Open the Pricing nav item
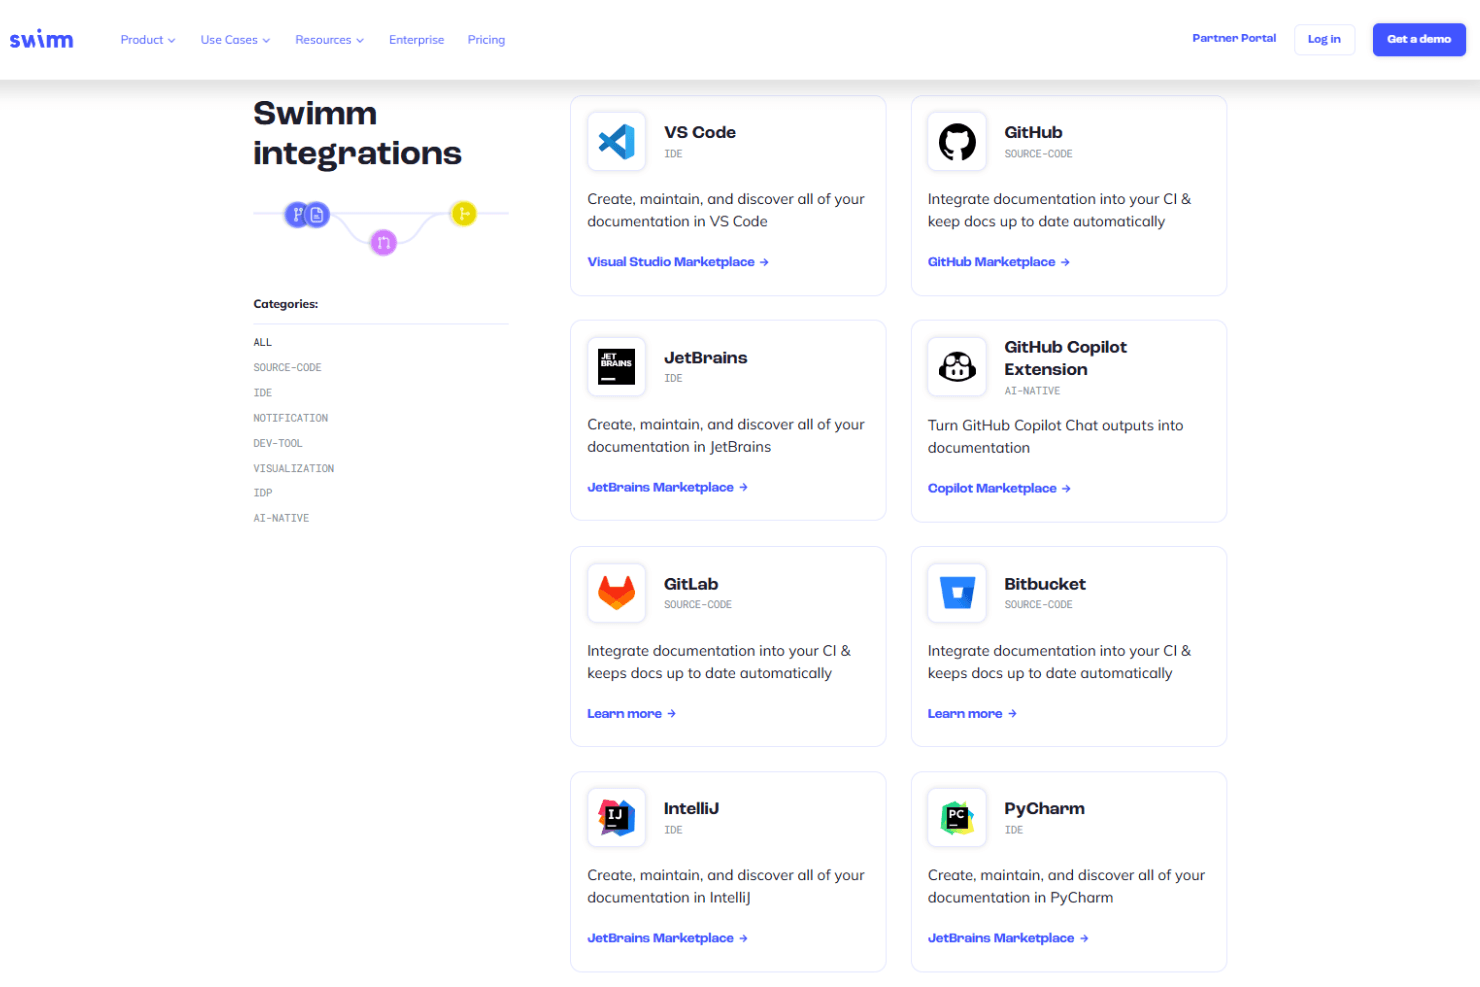The height and width of the screenshot is (987, 1480). [x=486, y=40]
